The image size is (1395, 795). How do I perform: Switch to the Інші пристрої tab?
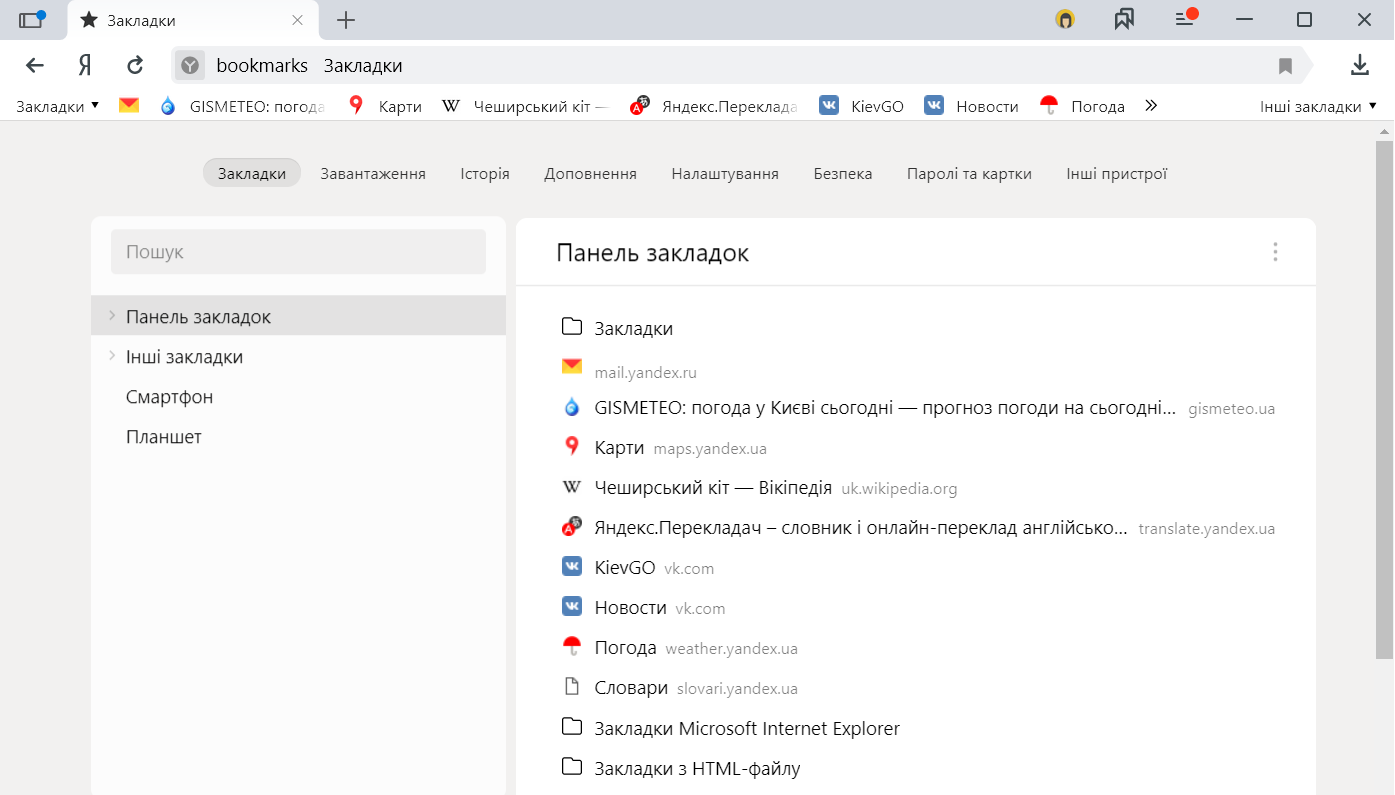1117,173
